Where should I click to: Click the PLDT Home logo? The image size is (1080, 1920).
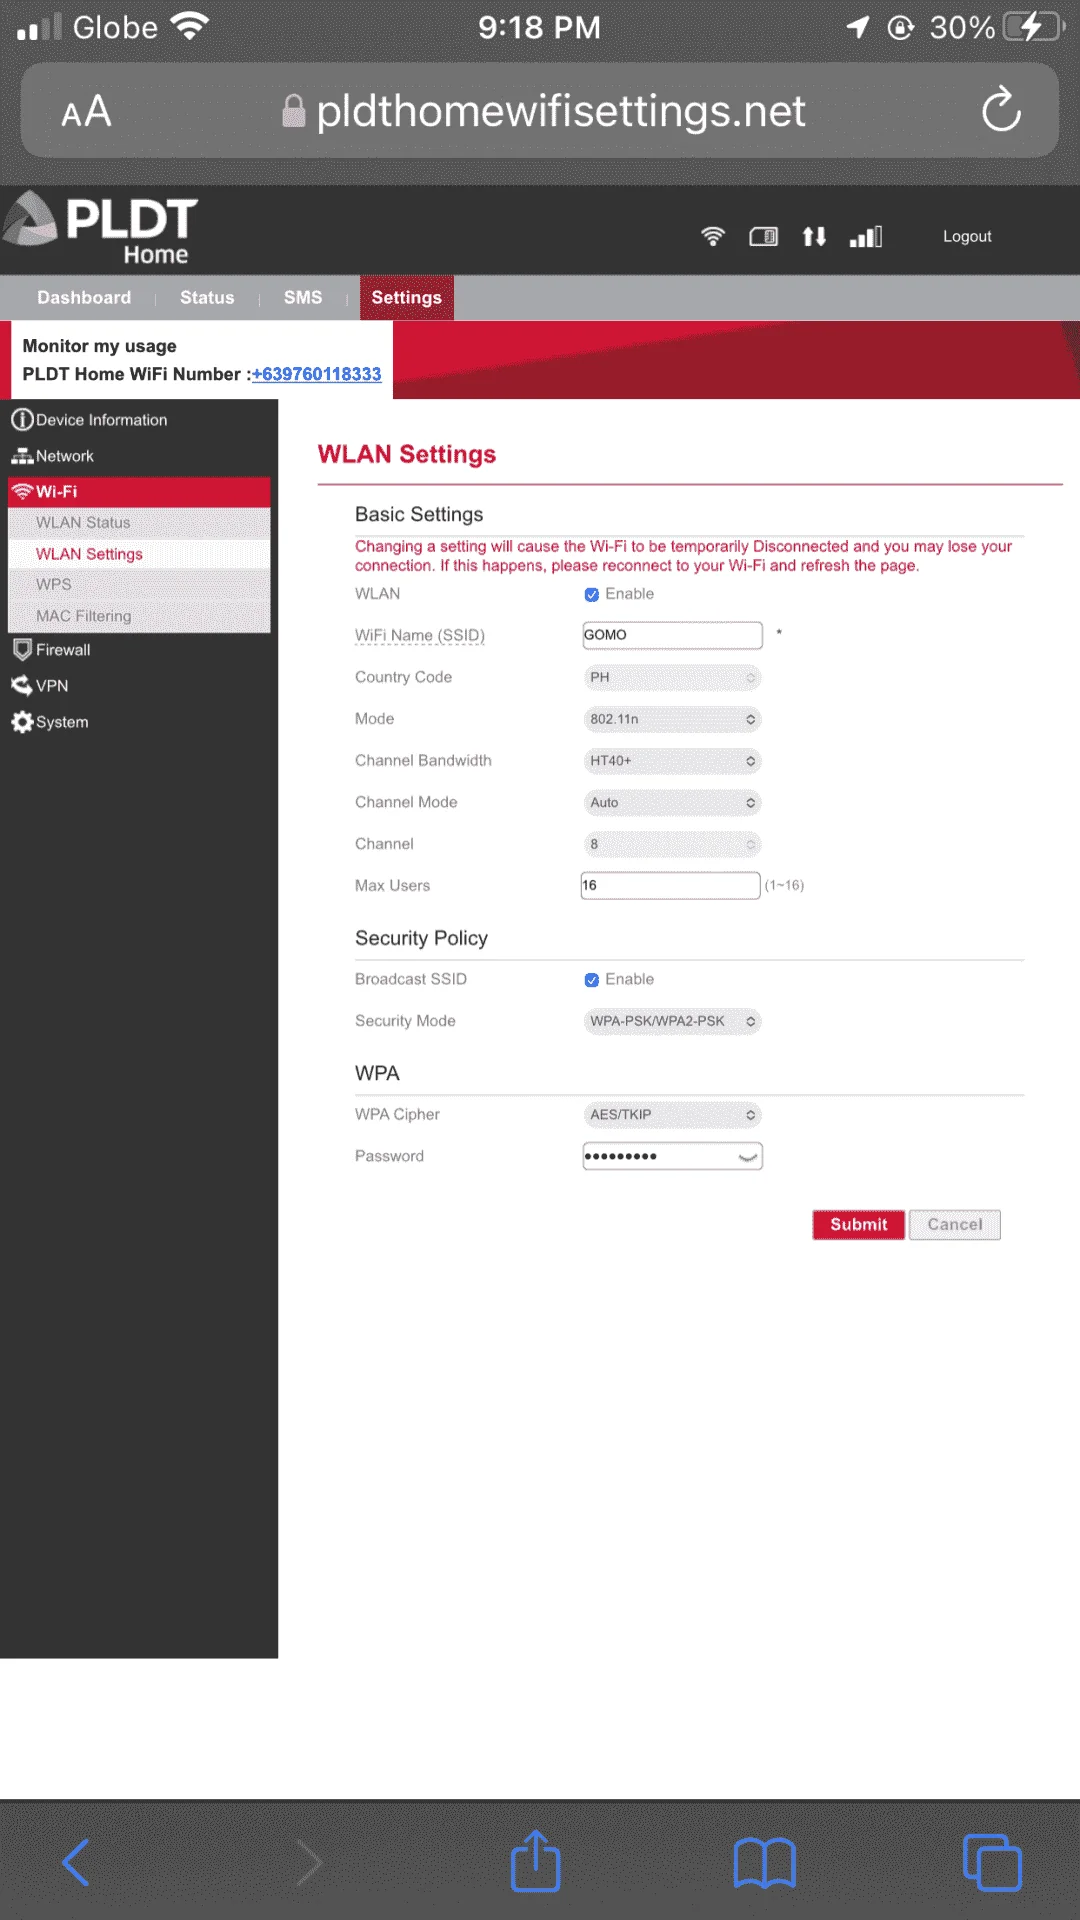click(100, 229)
